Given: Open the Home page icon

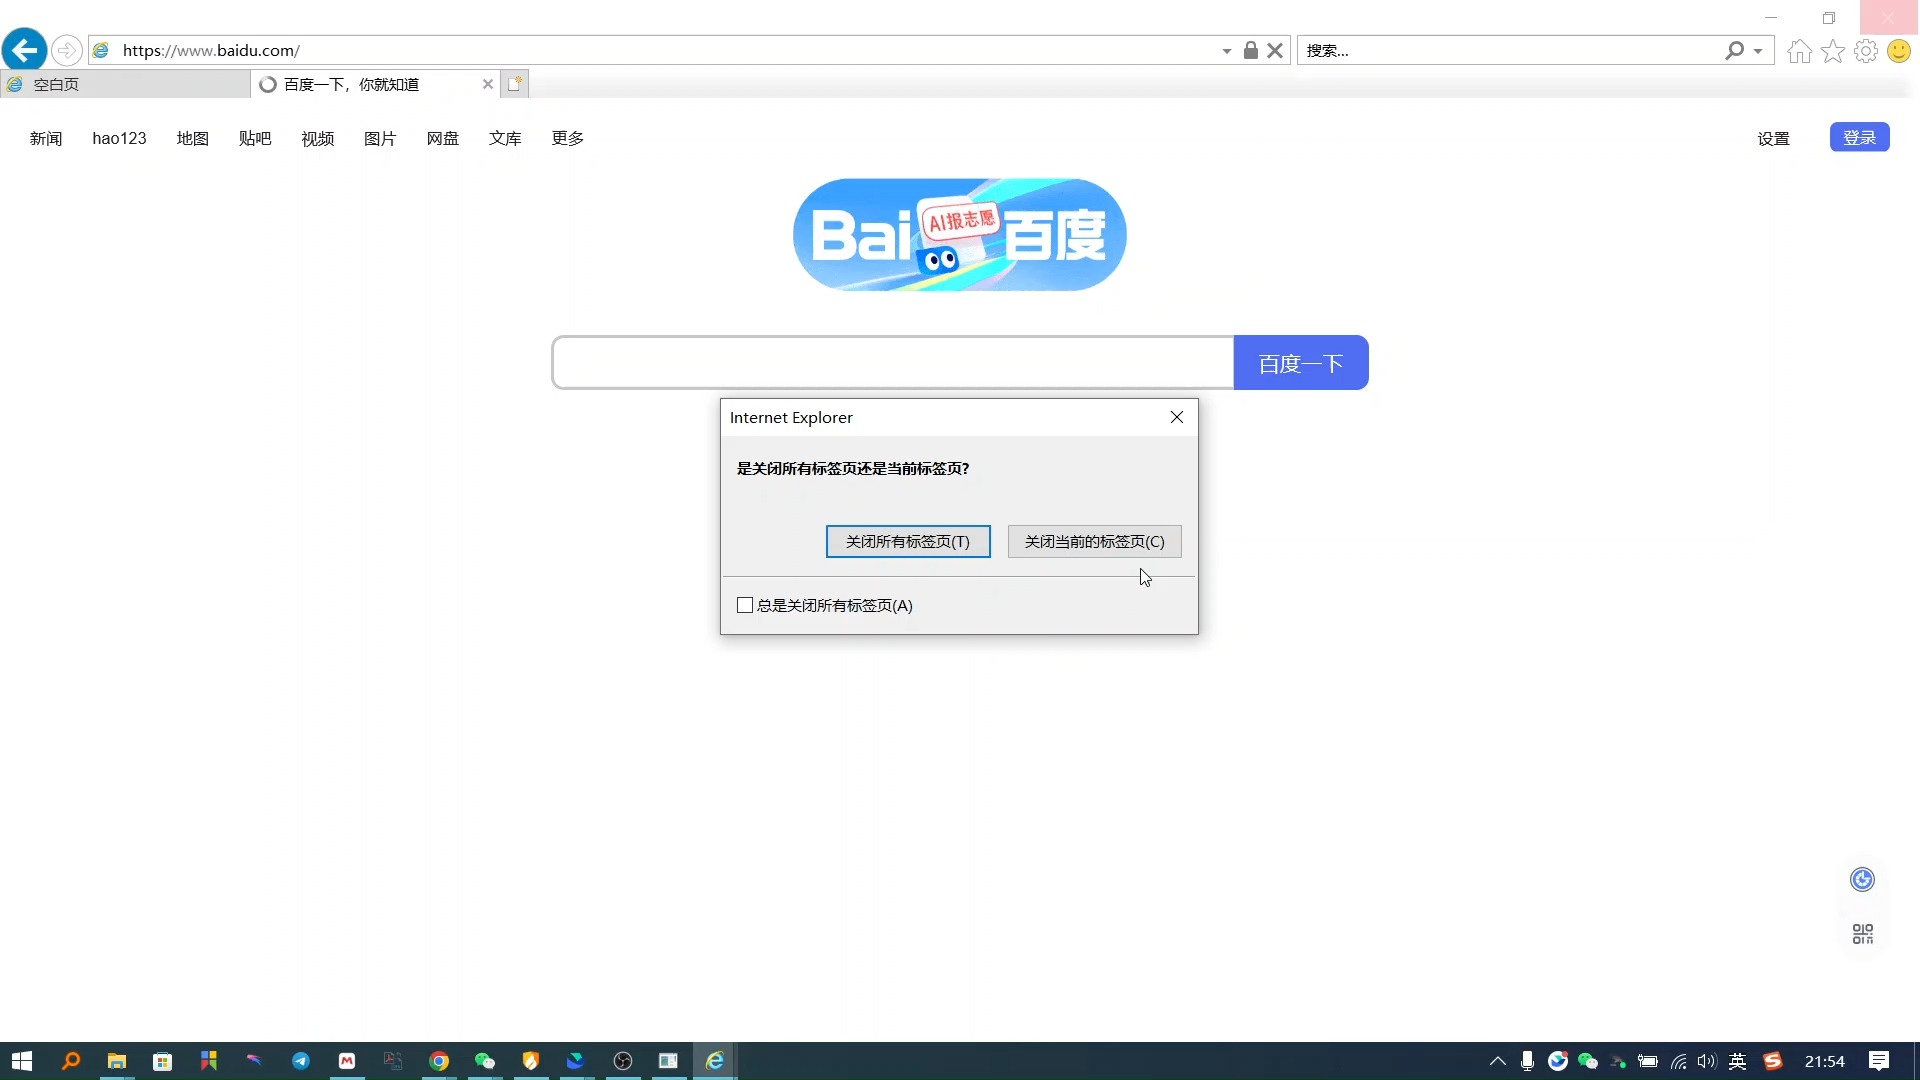Looking at the screenshot, I should pos(1799,51).
